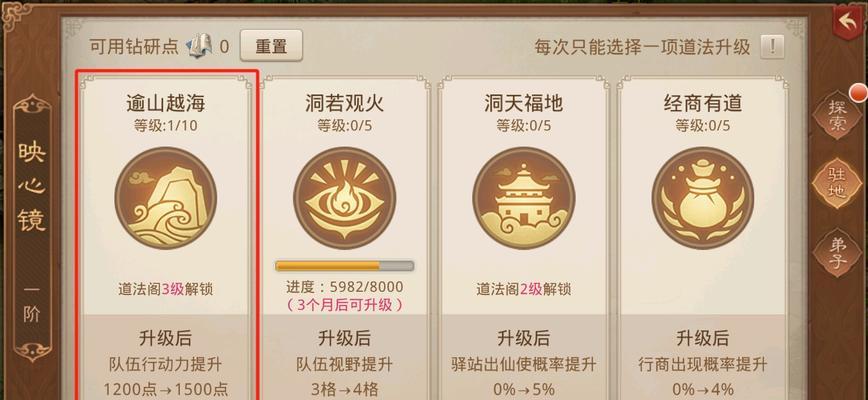The image size is (868, 400).
Task: Click the 道法阁2级解锁 unlock text
Action: click(524, 289)
